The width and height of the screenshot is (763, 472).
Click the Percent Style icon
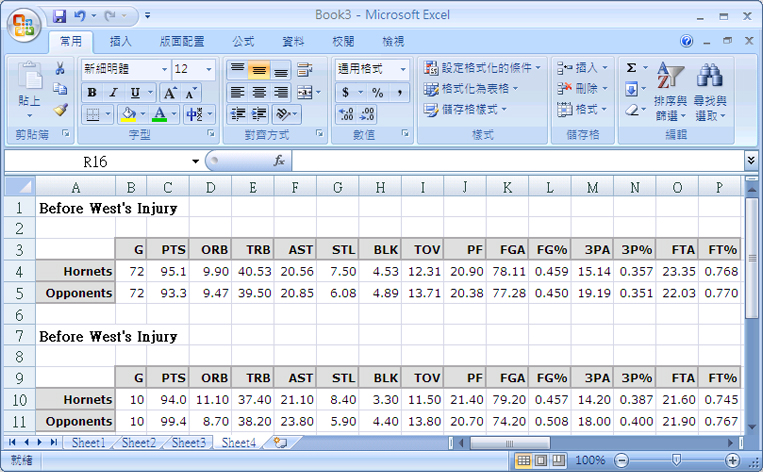(x=377, y=92)
